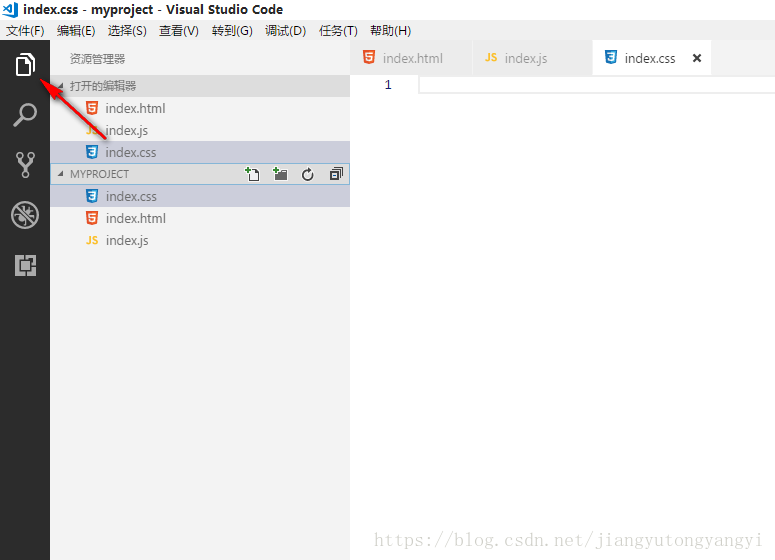
Task: Click New Folder icon in MYPROJECT header
Action: 280,174
